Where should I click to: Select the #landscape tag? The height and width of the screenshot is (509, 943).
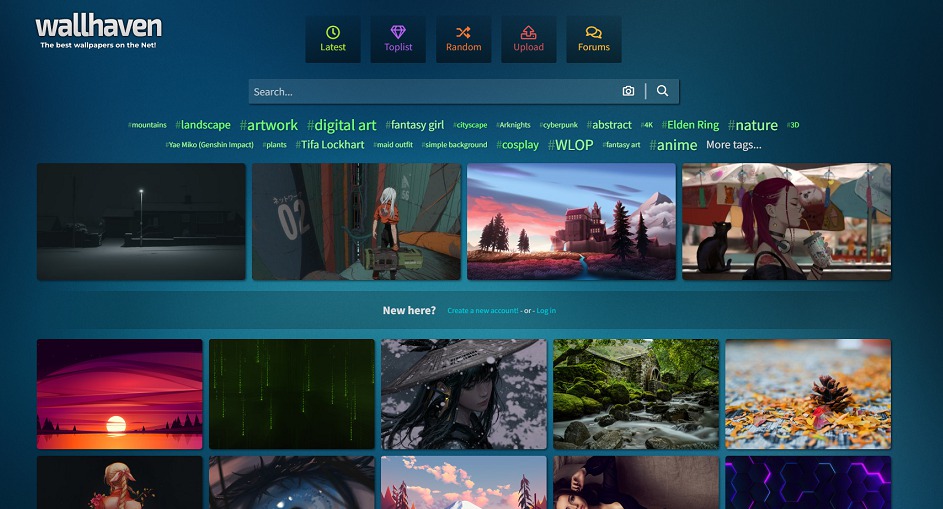tap(203, 125)
